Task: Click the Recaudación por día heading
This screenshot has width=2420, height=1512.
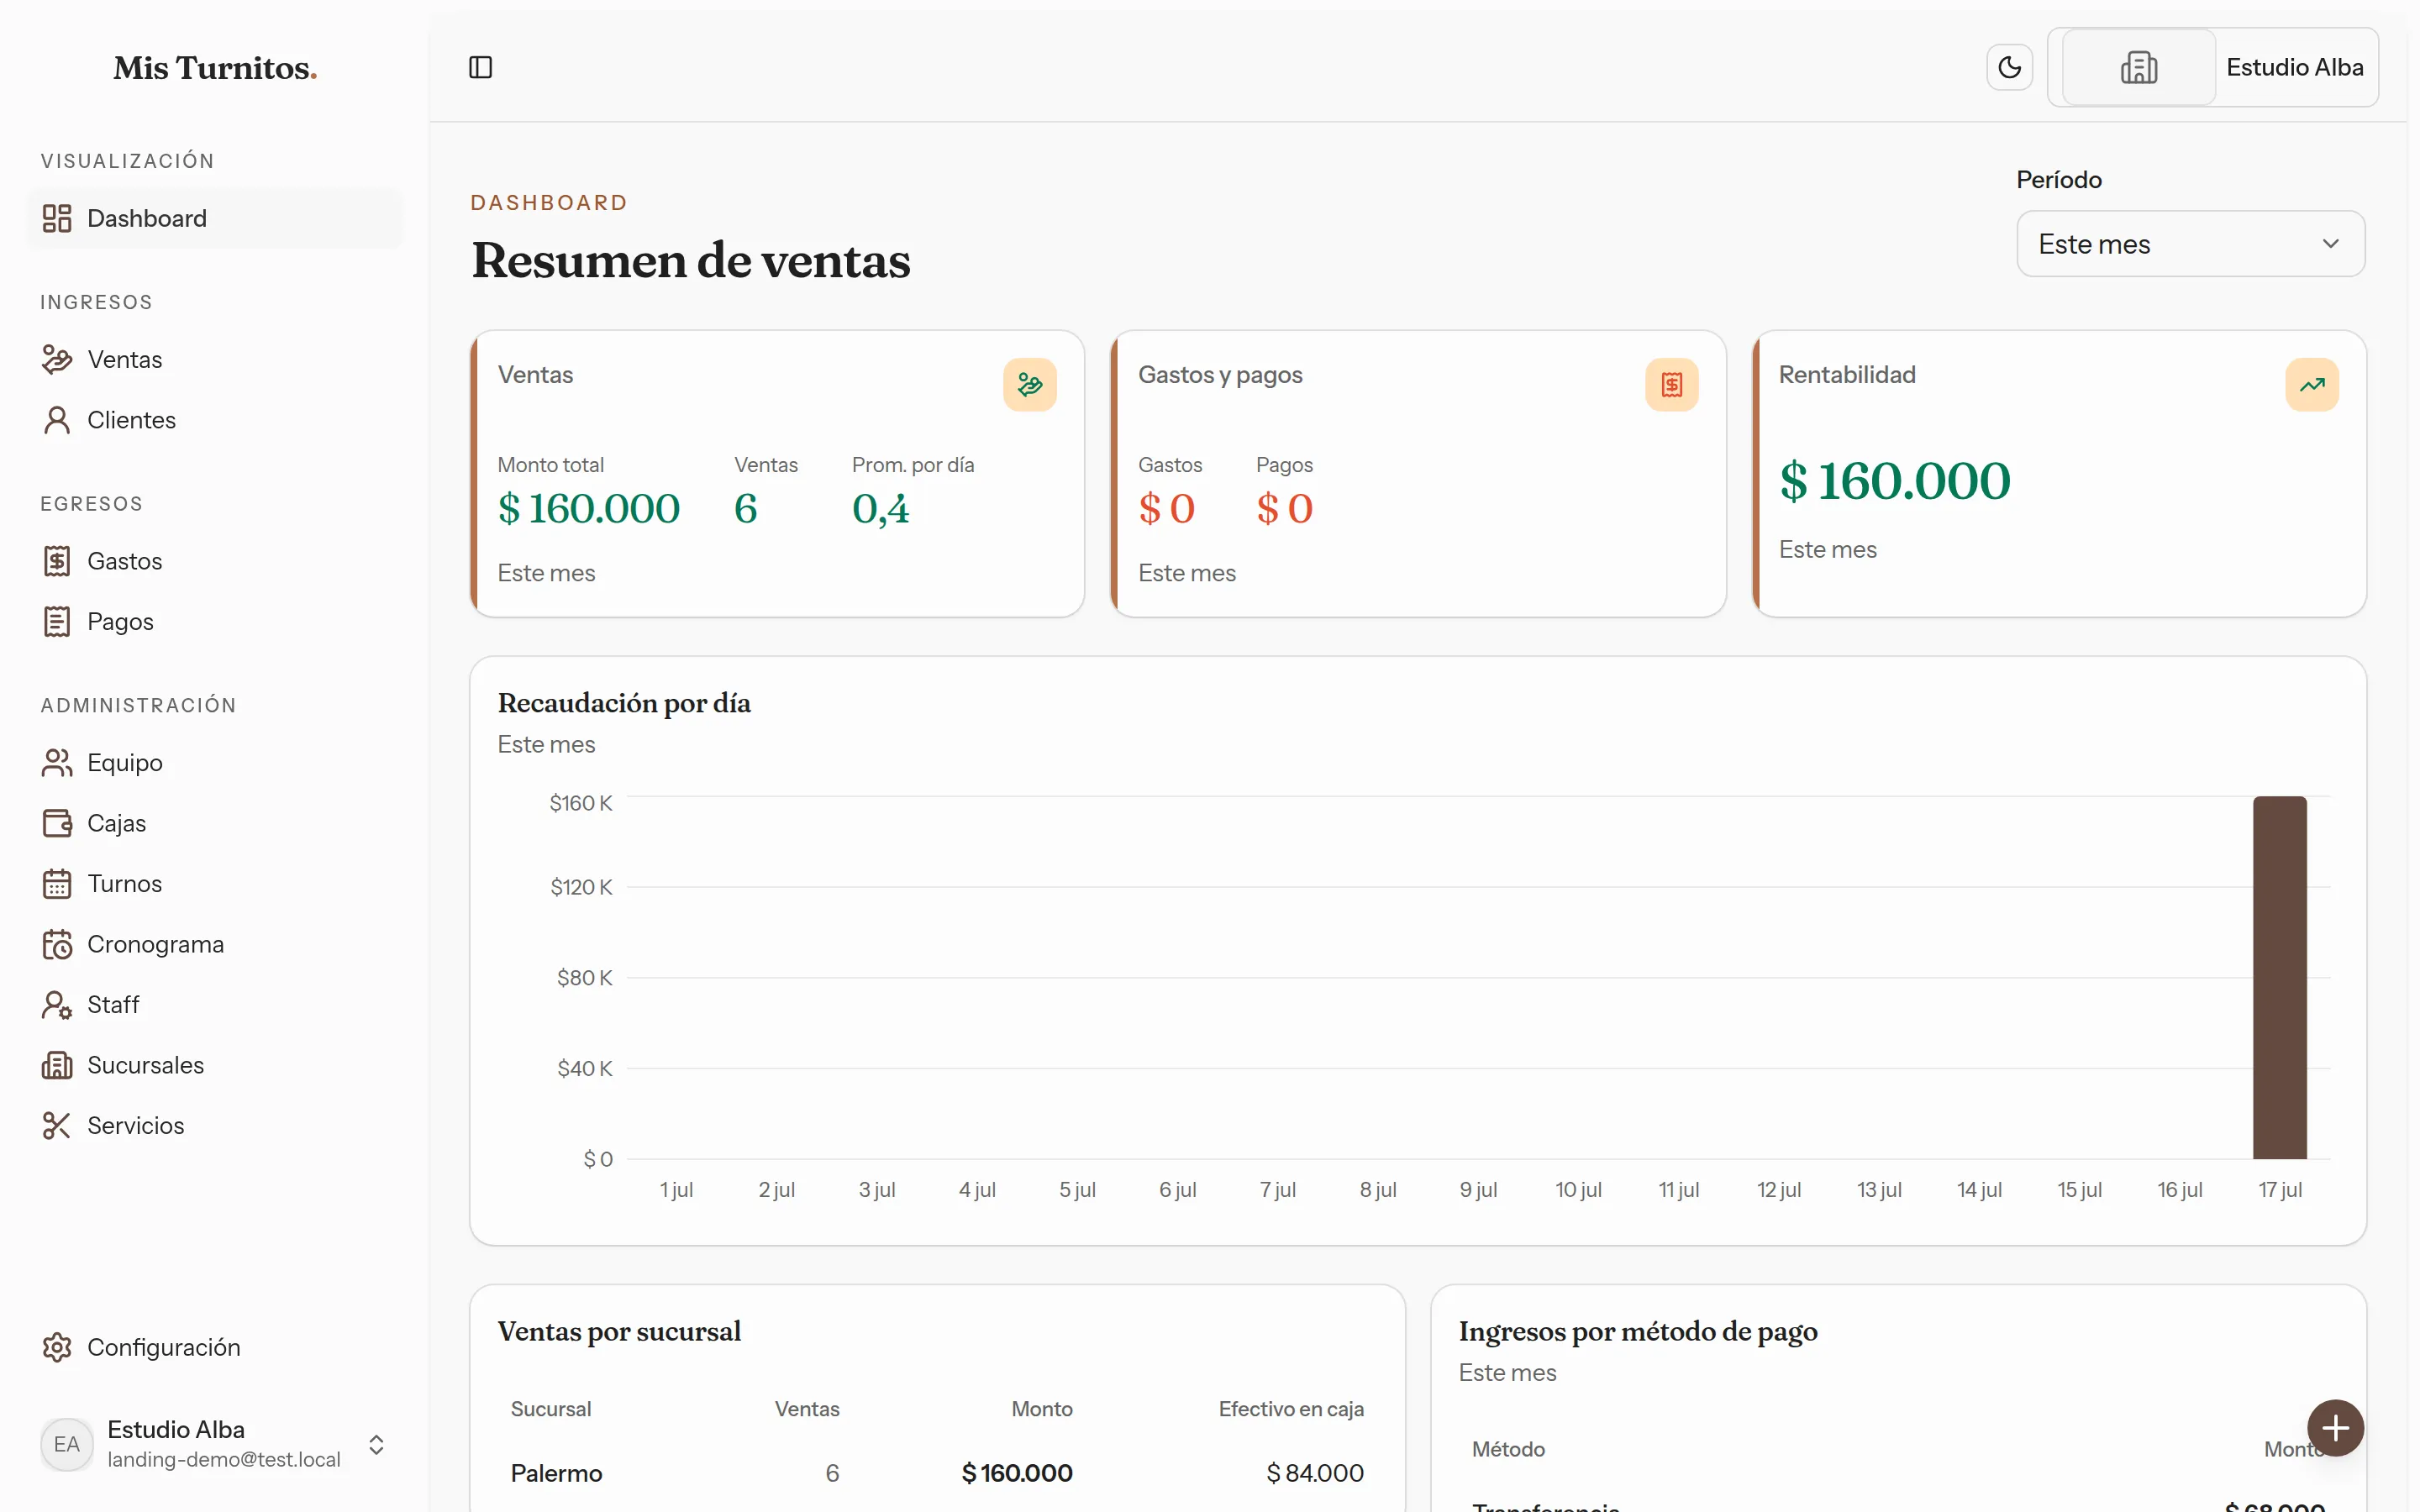Action: pos(624,703)
